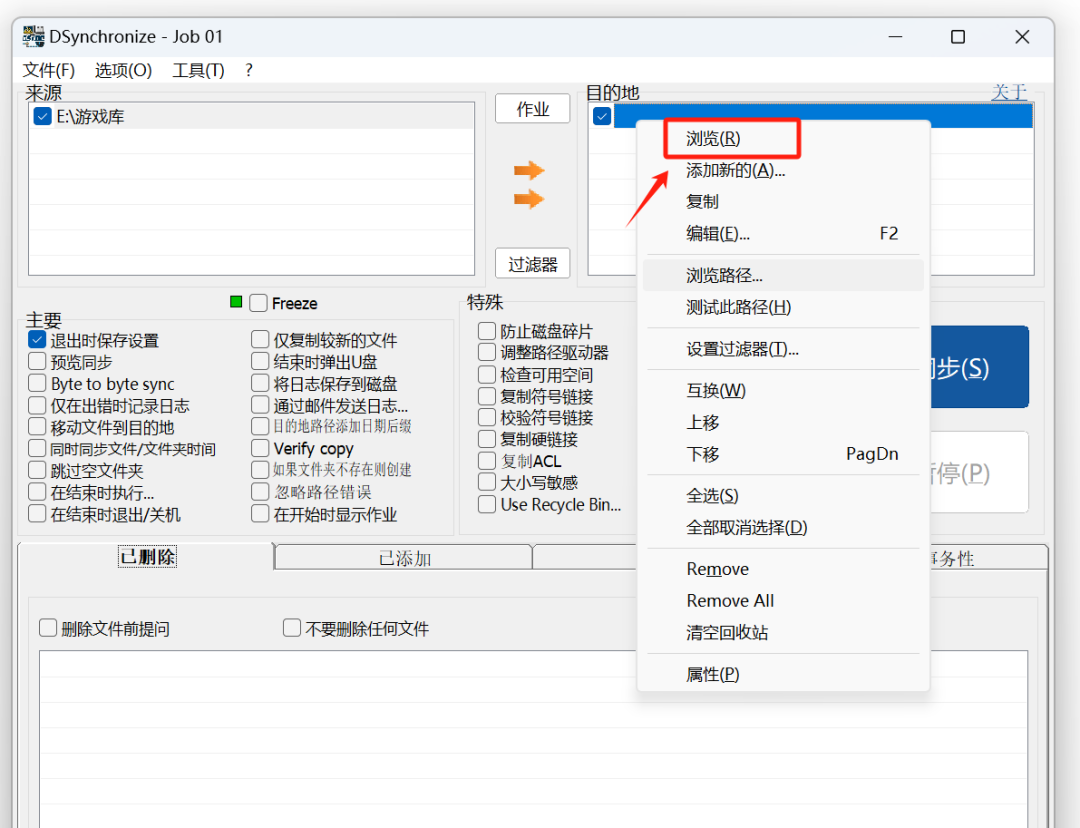Check 在结束时执行...
This screenshot has width=1080, height=828.
[x=37, y=493]
